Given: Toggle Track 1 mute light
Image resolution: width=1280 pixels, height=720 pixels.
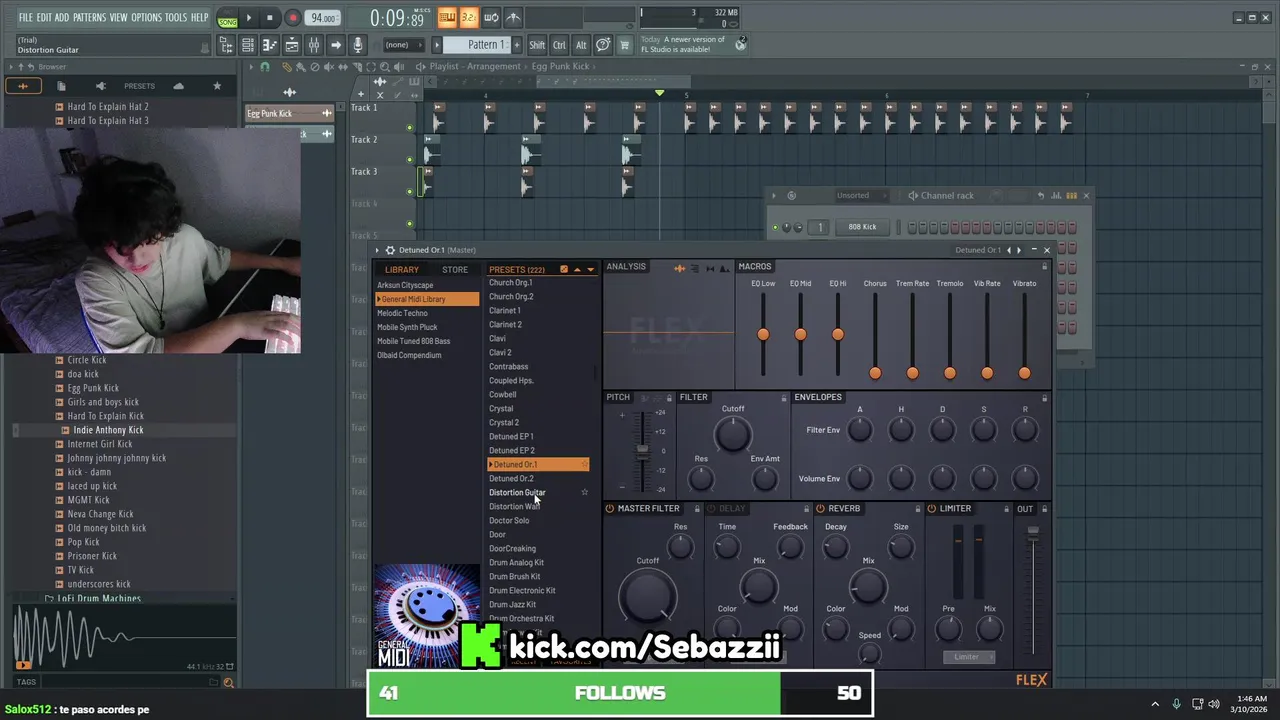Looking at the screenshot, I should pos(409,128).
